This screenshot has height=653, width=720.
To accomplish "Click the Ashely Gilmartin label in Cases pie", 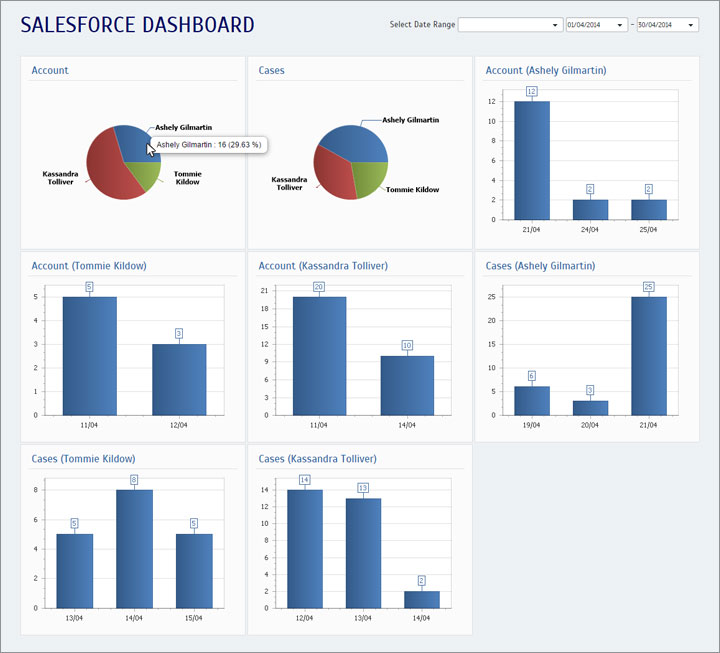I will pos(411,120).
